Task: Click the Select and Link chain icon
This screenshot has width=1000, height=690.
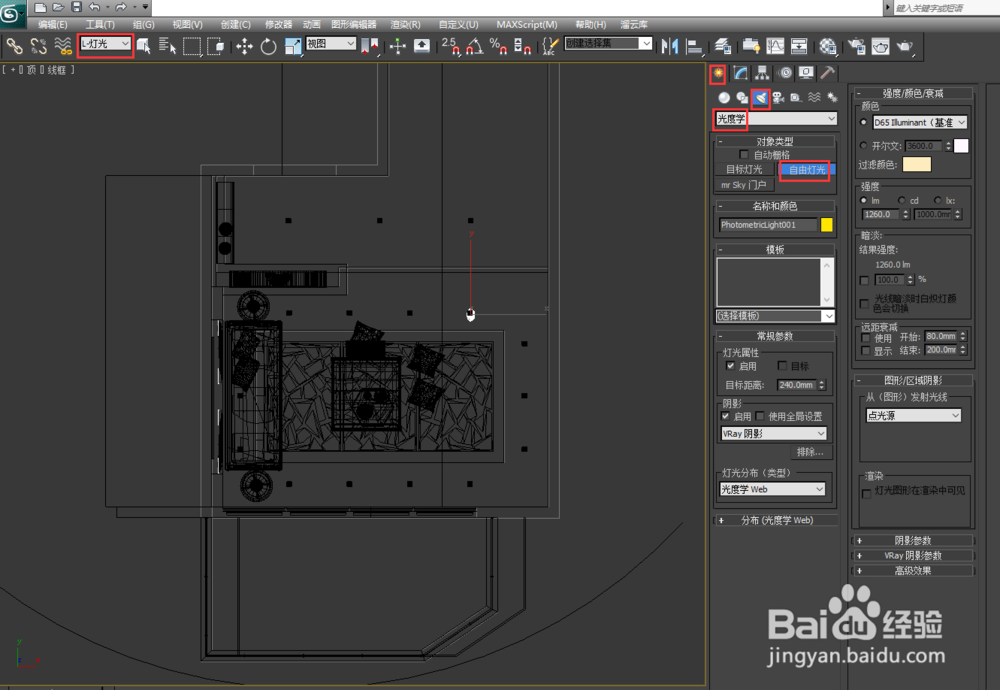Action: click(15, 46)
